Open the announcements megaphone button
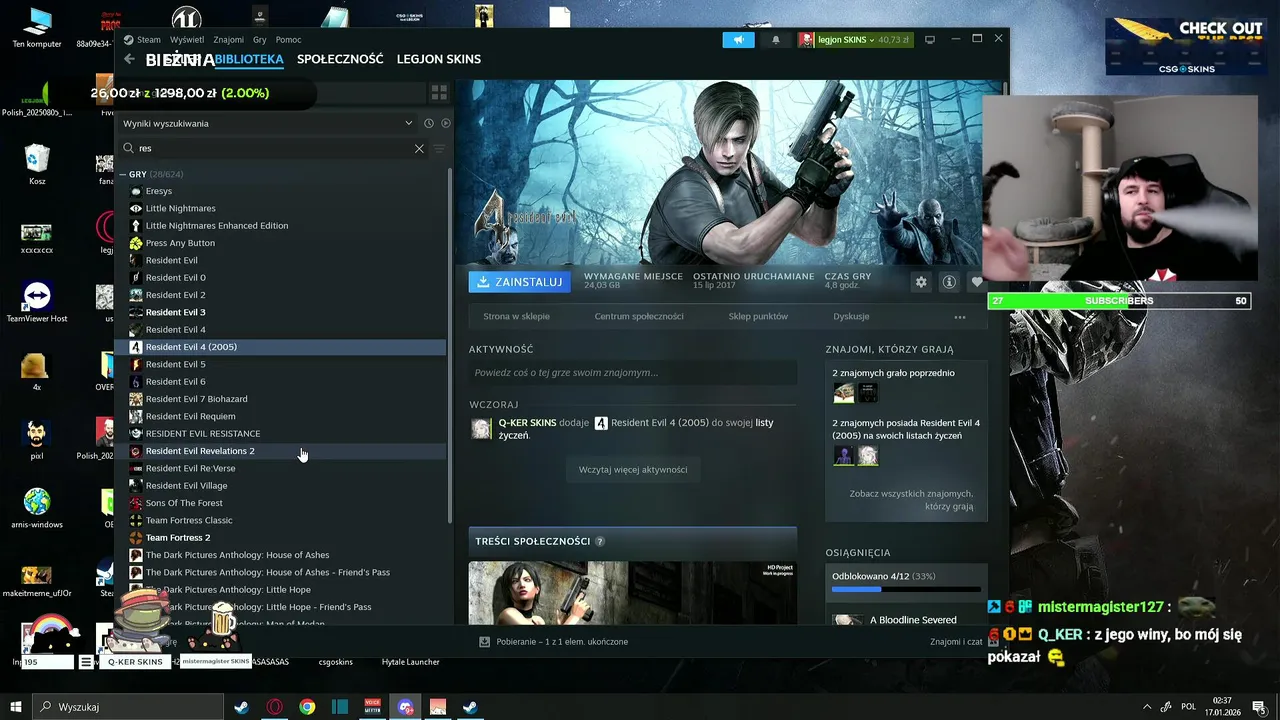 point(739,40)
